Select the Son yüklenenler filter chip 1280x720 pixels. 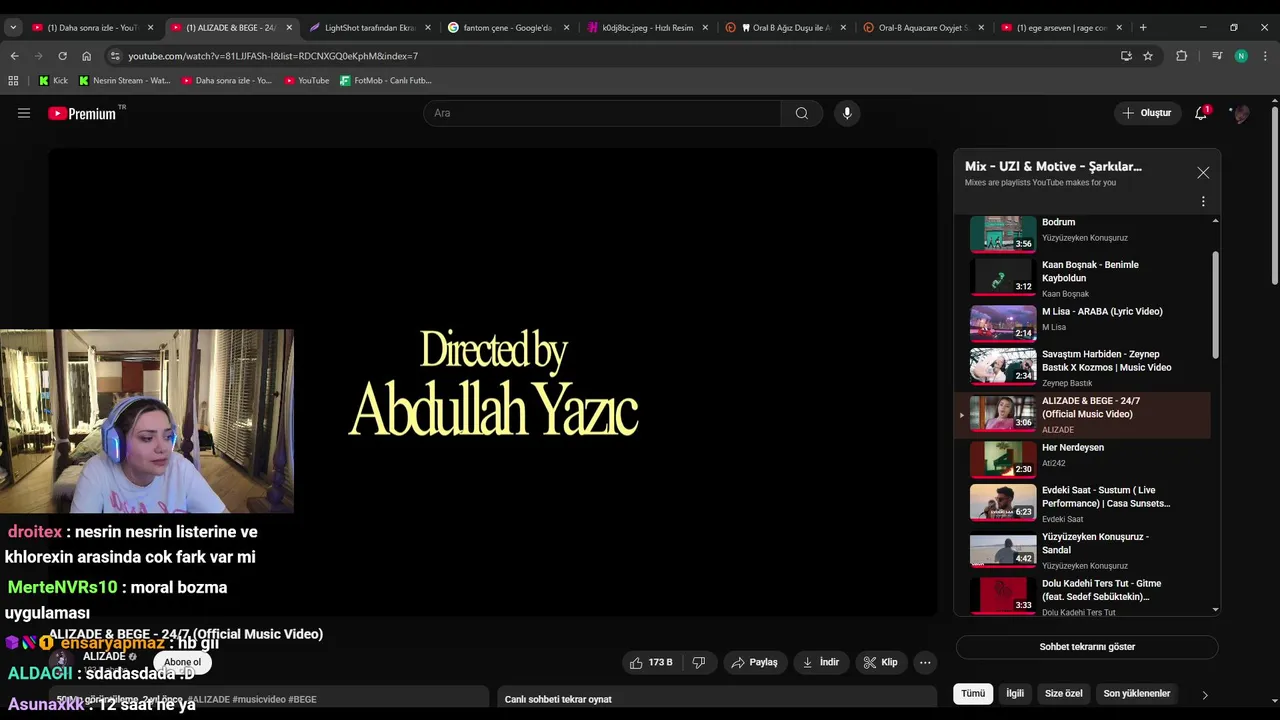click(x=1137, y=693)
